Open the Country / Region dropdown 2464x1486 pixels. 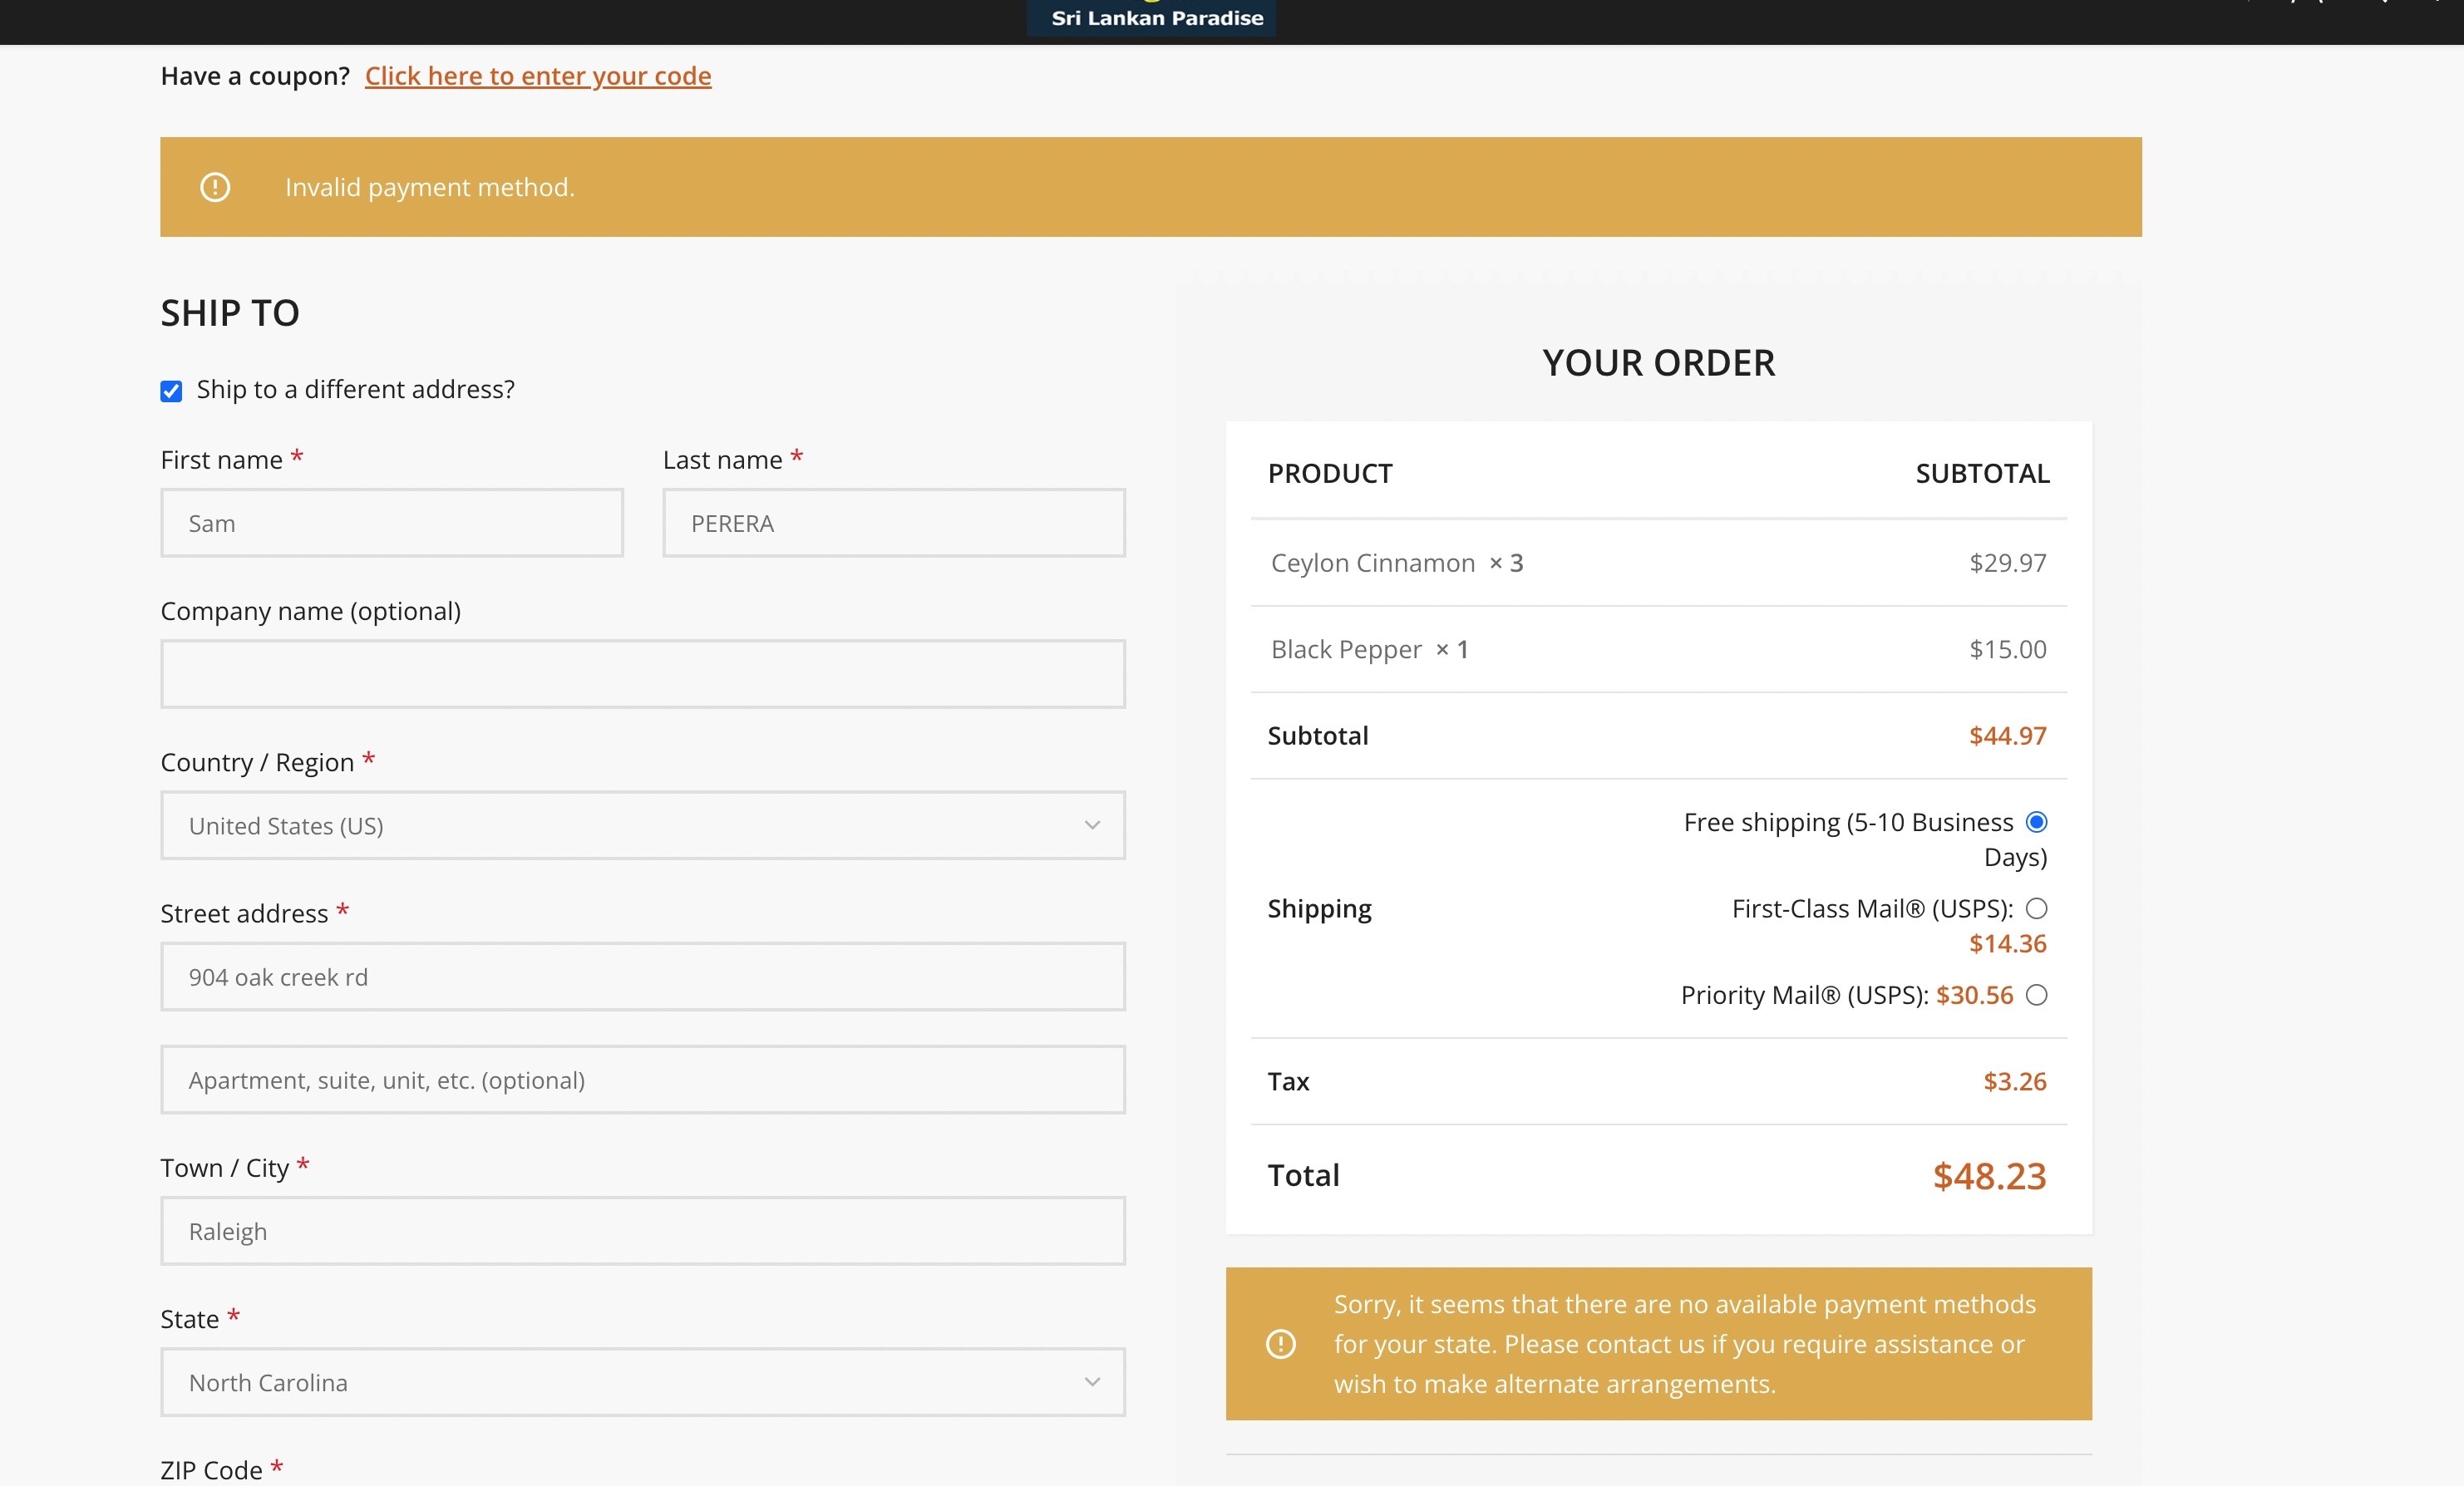click(642, 825)
